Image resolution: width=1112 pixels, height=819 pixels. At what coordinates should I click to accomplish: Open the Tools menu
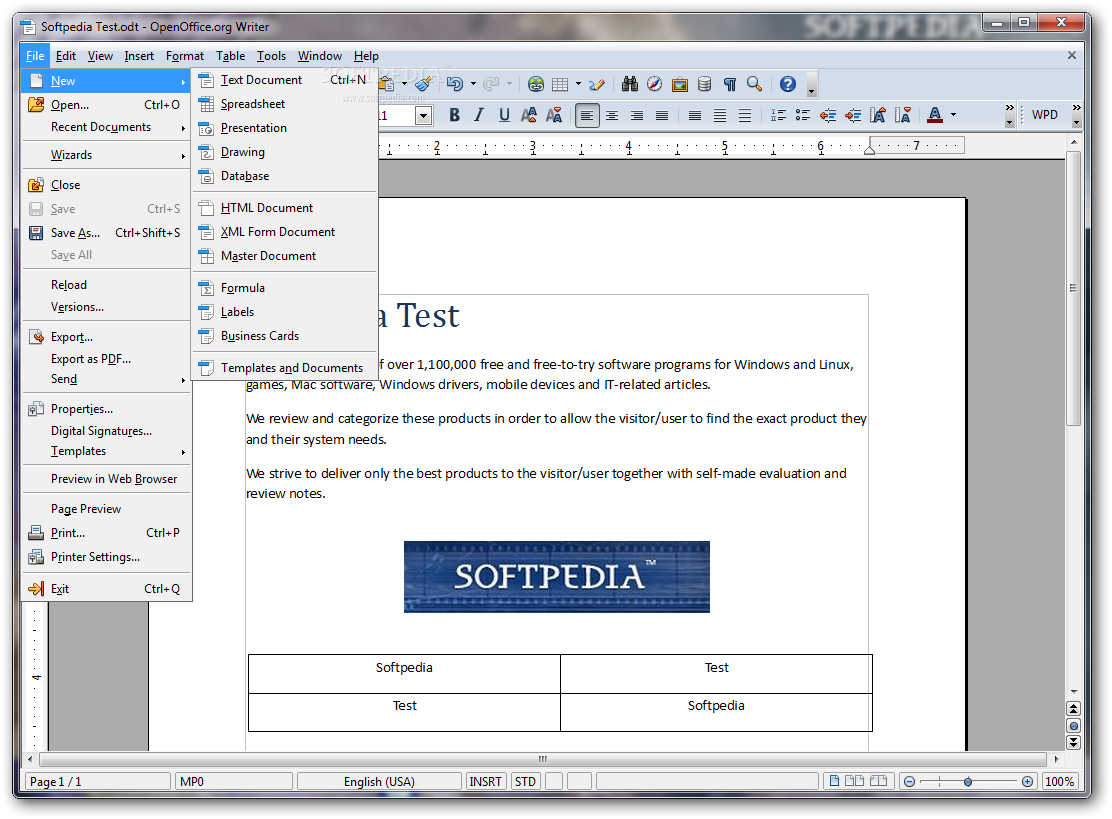(x=271, y=56)
